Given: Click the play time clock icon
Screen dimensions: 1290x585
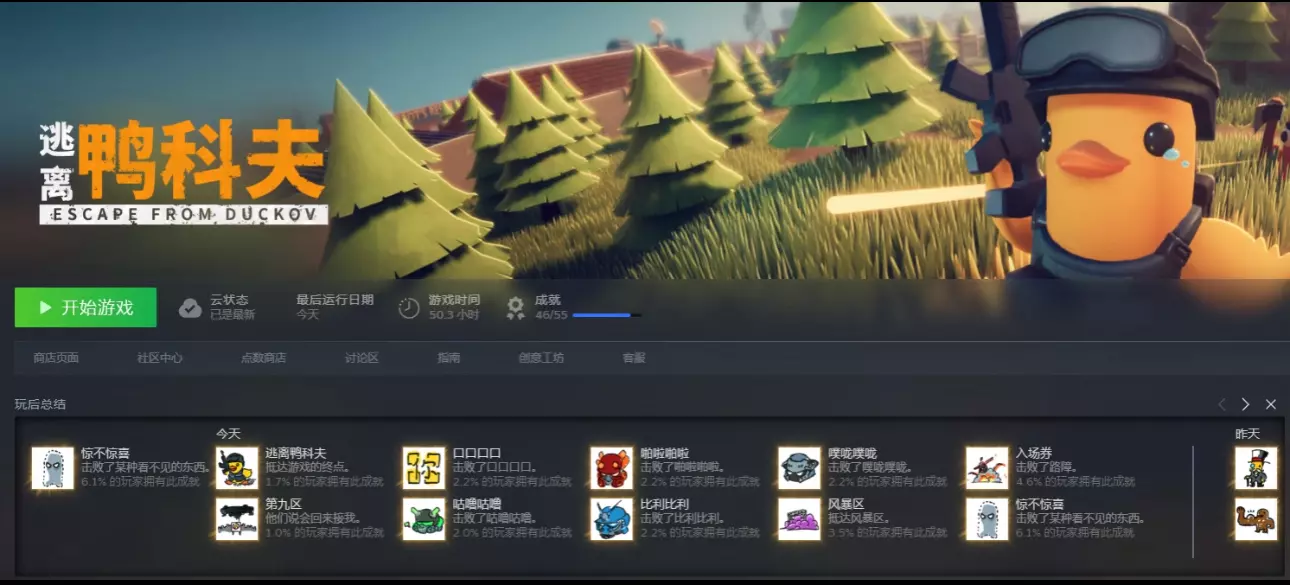Looking at the screenshot, I should [x=409, y=308].
